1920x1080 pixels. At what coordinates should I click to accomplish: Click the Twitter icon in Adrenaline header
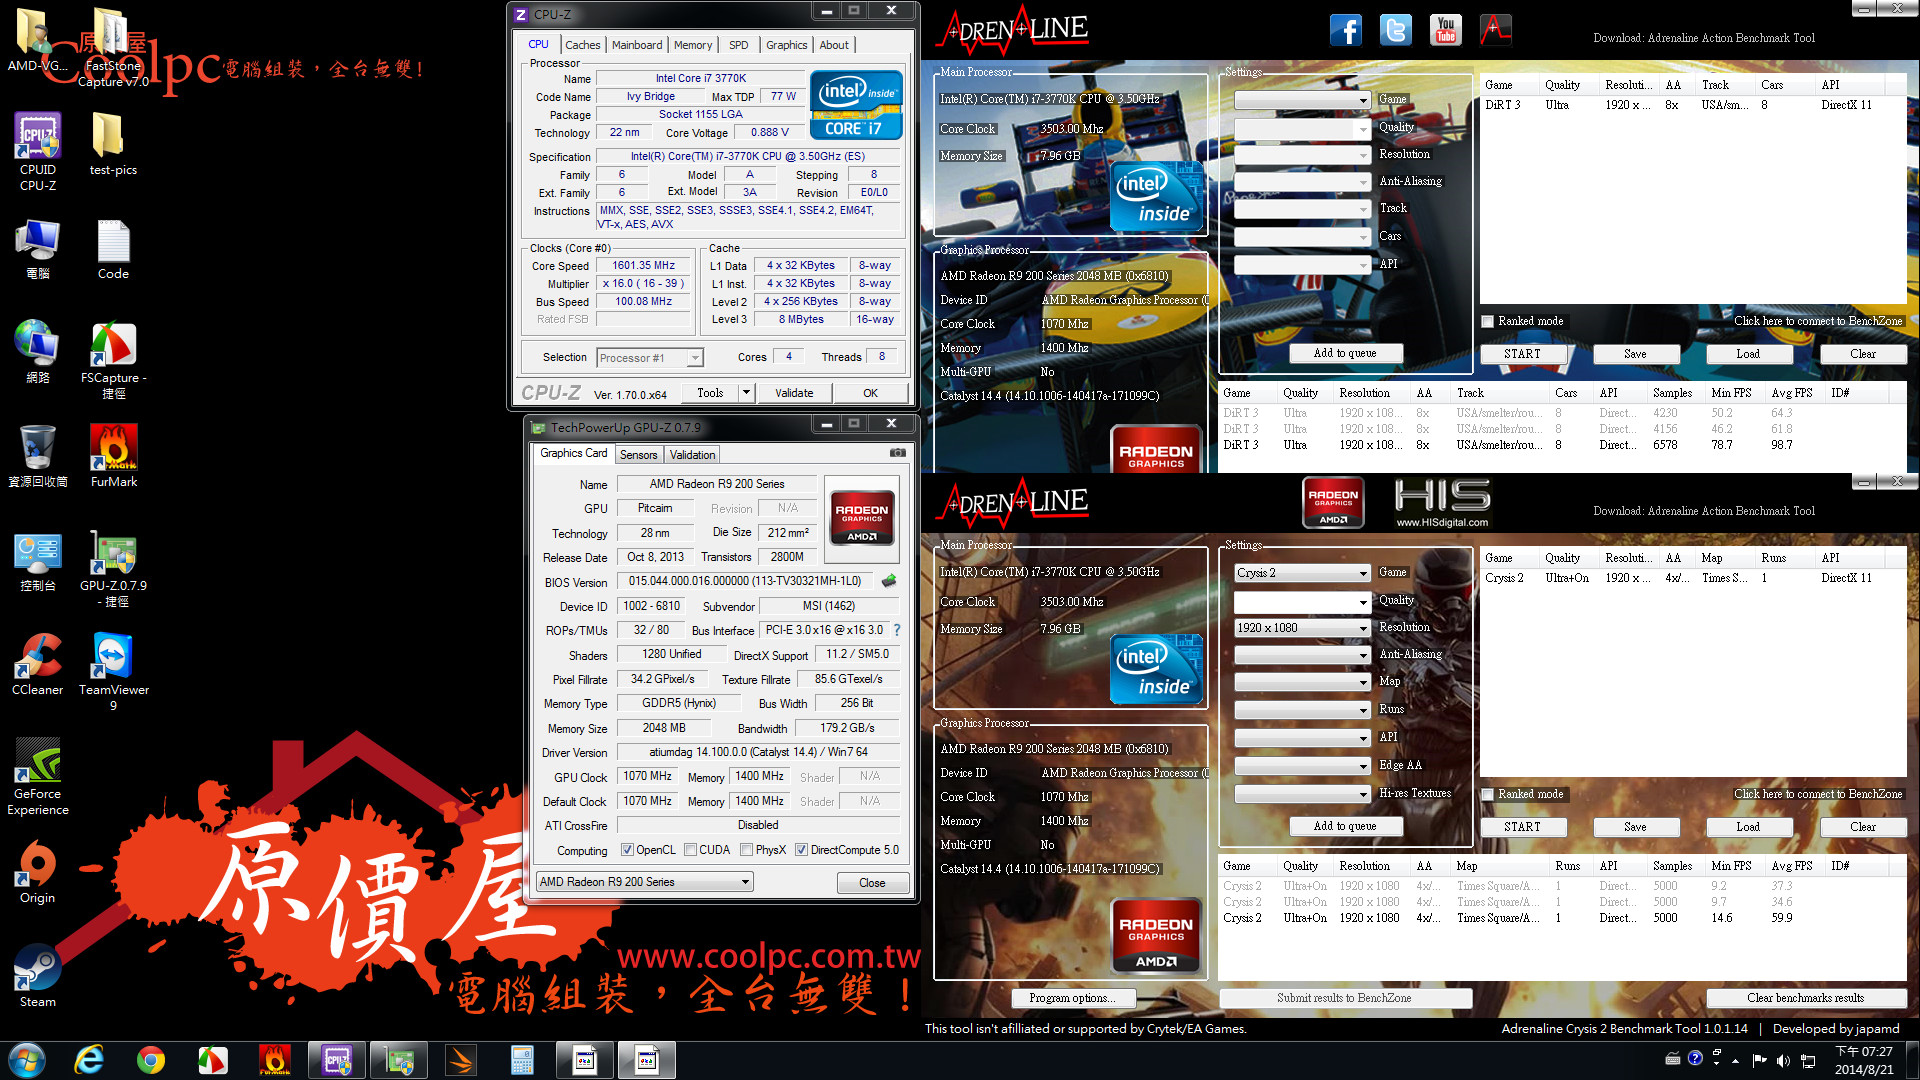pyautogui.click(x=1396, y=30)
